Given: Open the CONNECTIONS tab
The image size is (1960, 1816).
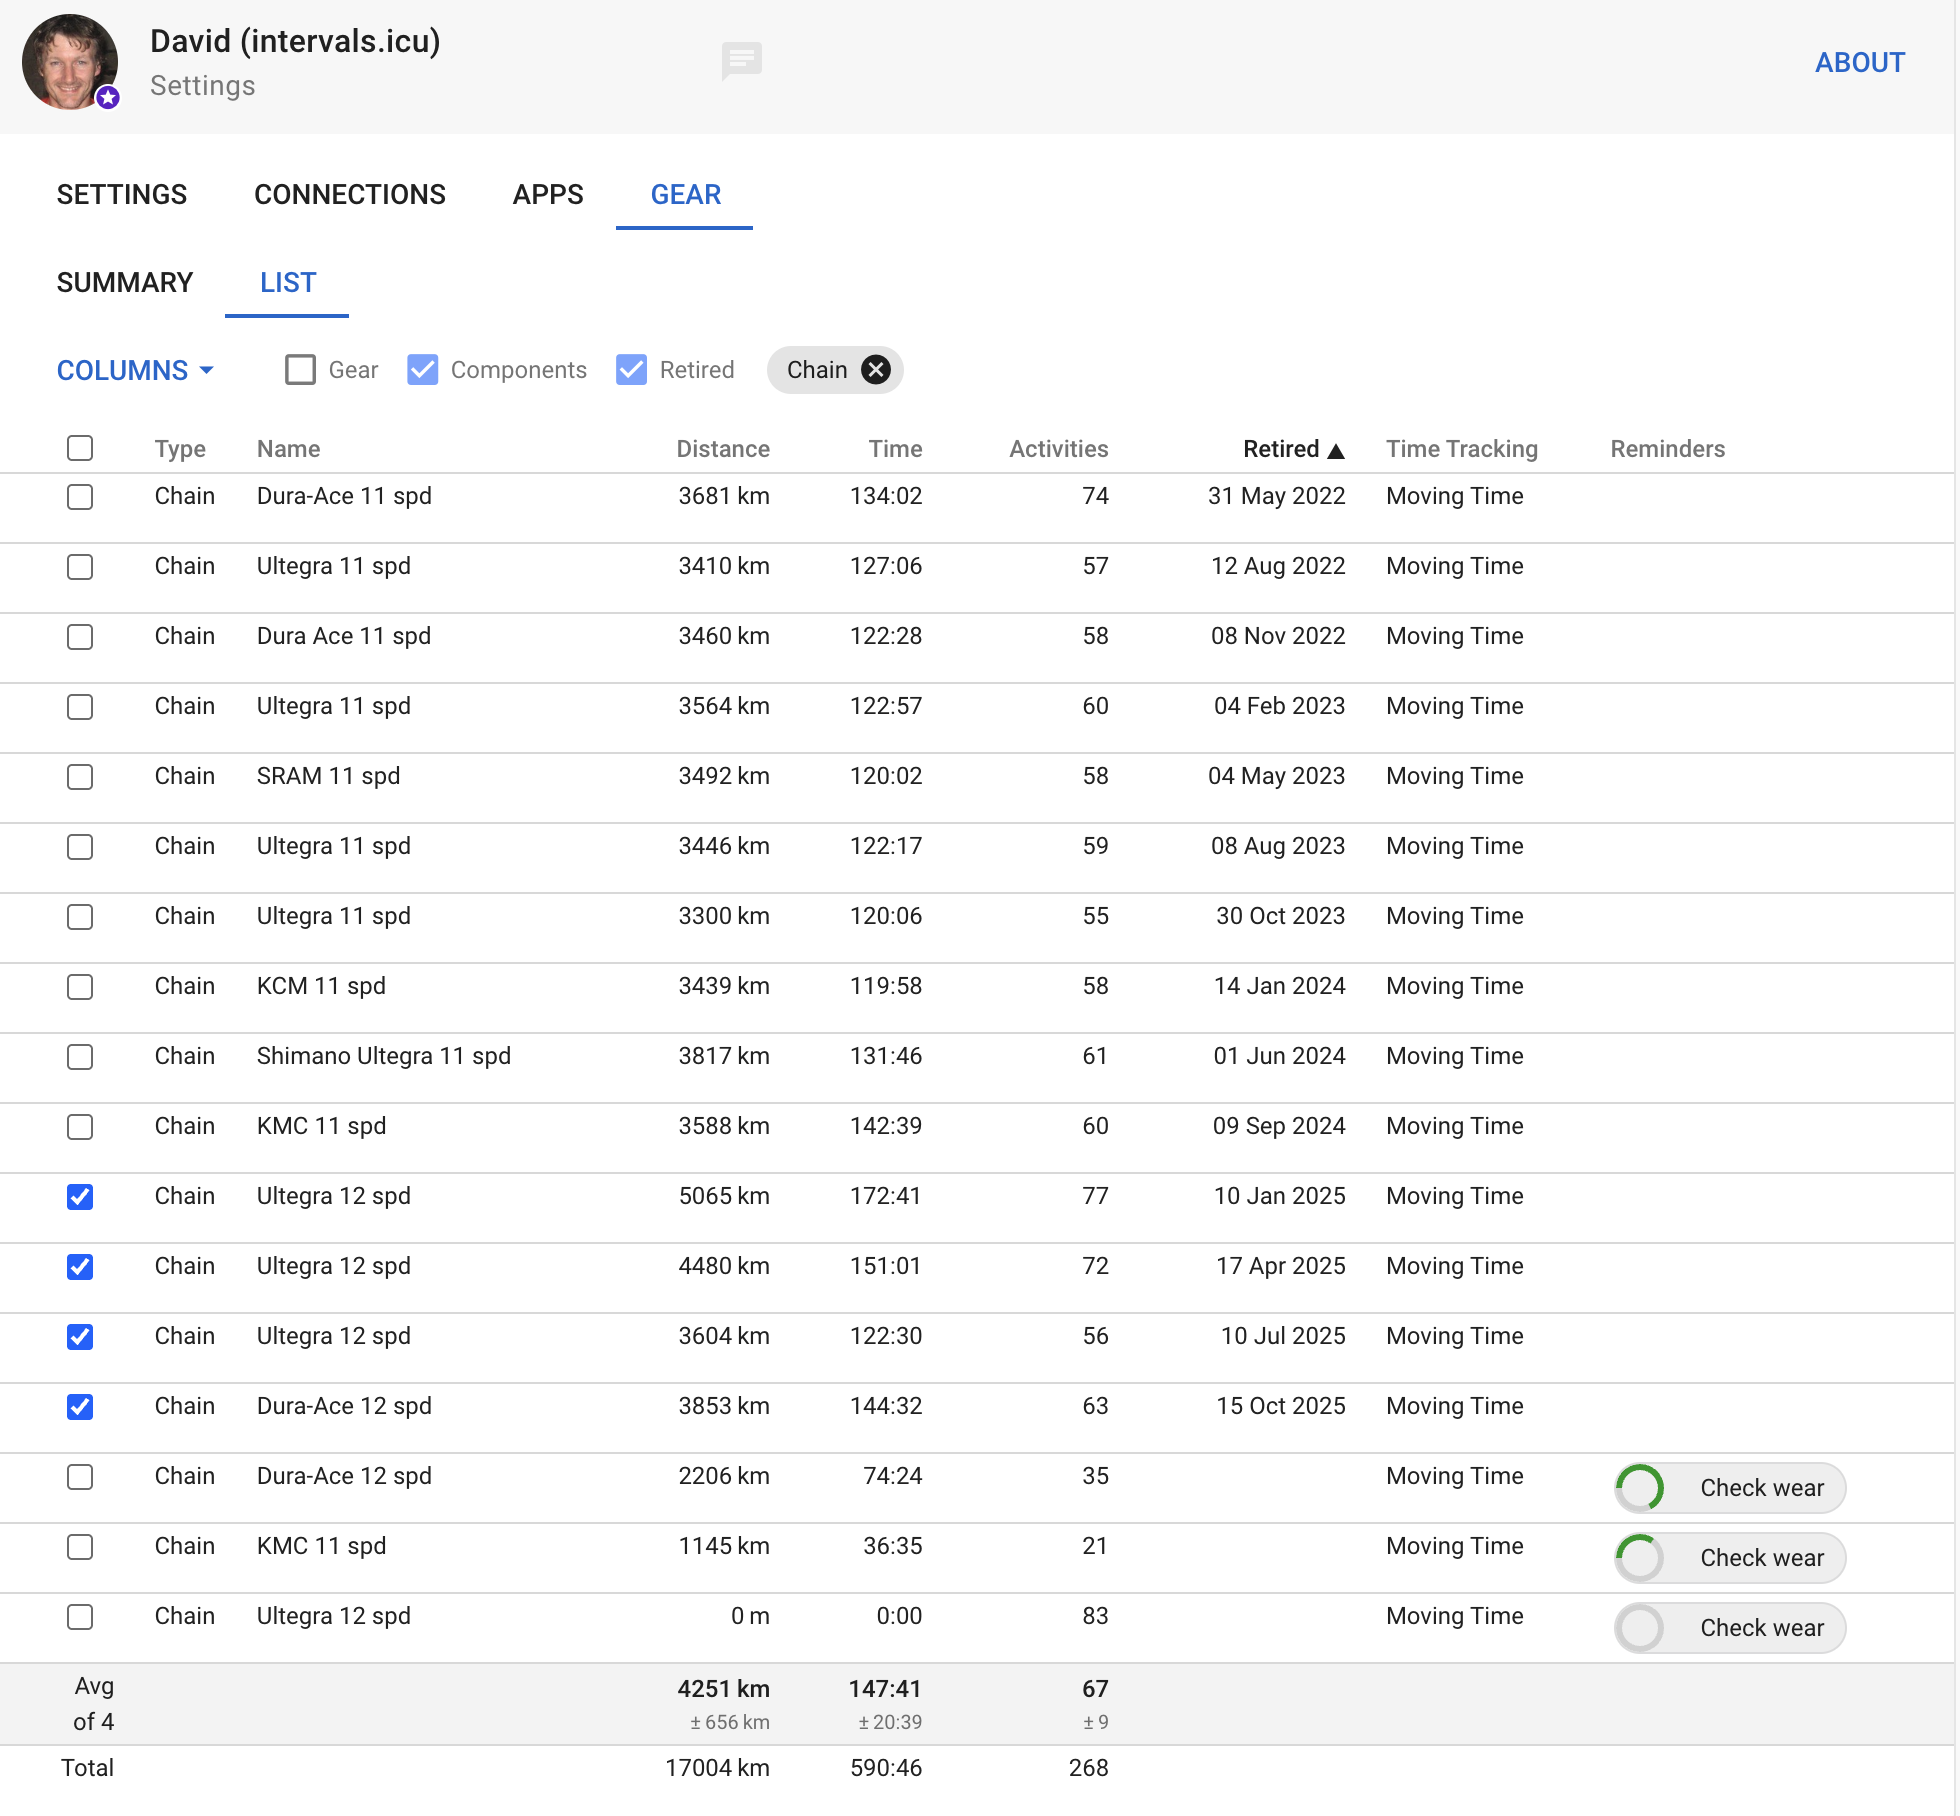Looking at the screenshot, I should 350,195.
